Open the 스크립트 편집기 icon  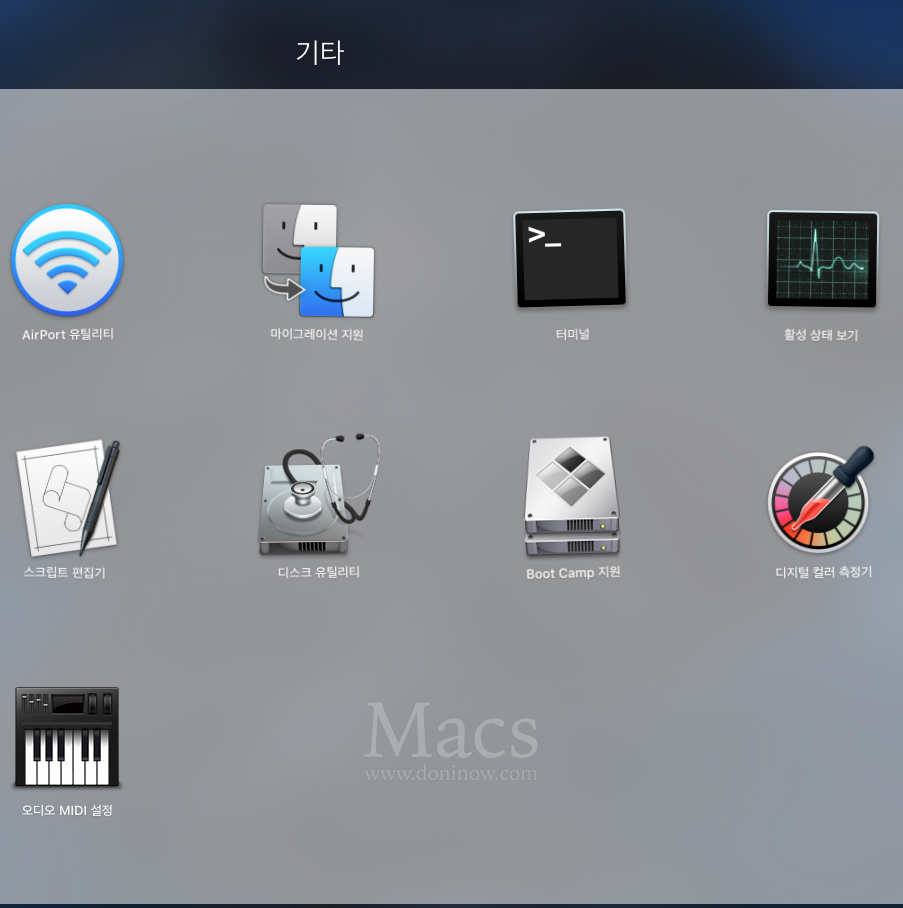(67, 497)
